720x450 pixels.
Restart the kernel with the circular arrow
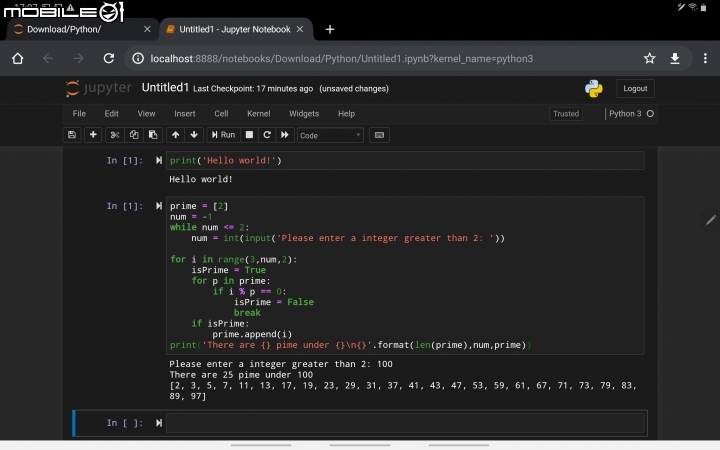coord(267,135)
